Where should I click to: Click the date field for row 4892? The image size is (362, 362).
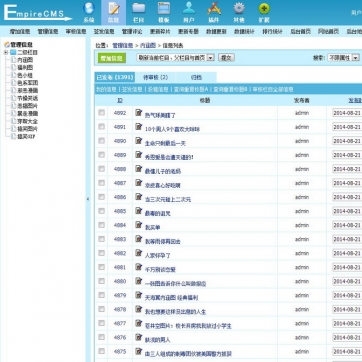[347, 113]
